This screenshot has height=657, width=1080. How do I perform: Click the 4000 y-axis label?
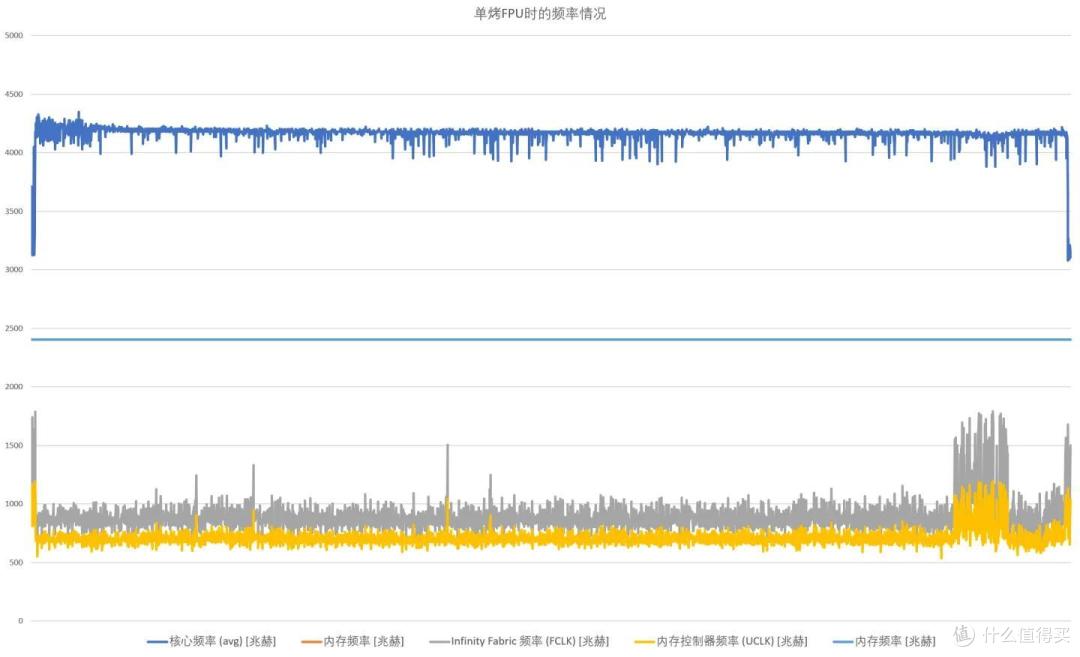point(14,152)
